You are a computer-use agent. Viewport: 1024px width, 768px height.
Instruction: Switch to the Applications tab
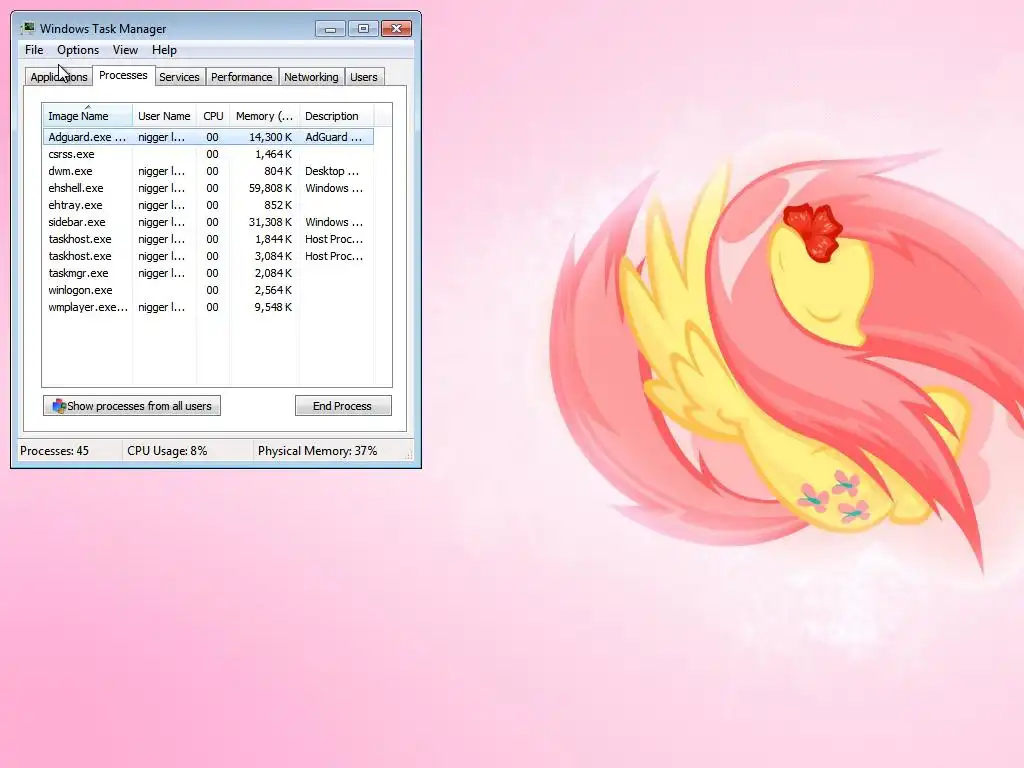coord(59,76)
